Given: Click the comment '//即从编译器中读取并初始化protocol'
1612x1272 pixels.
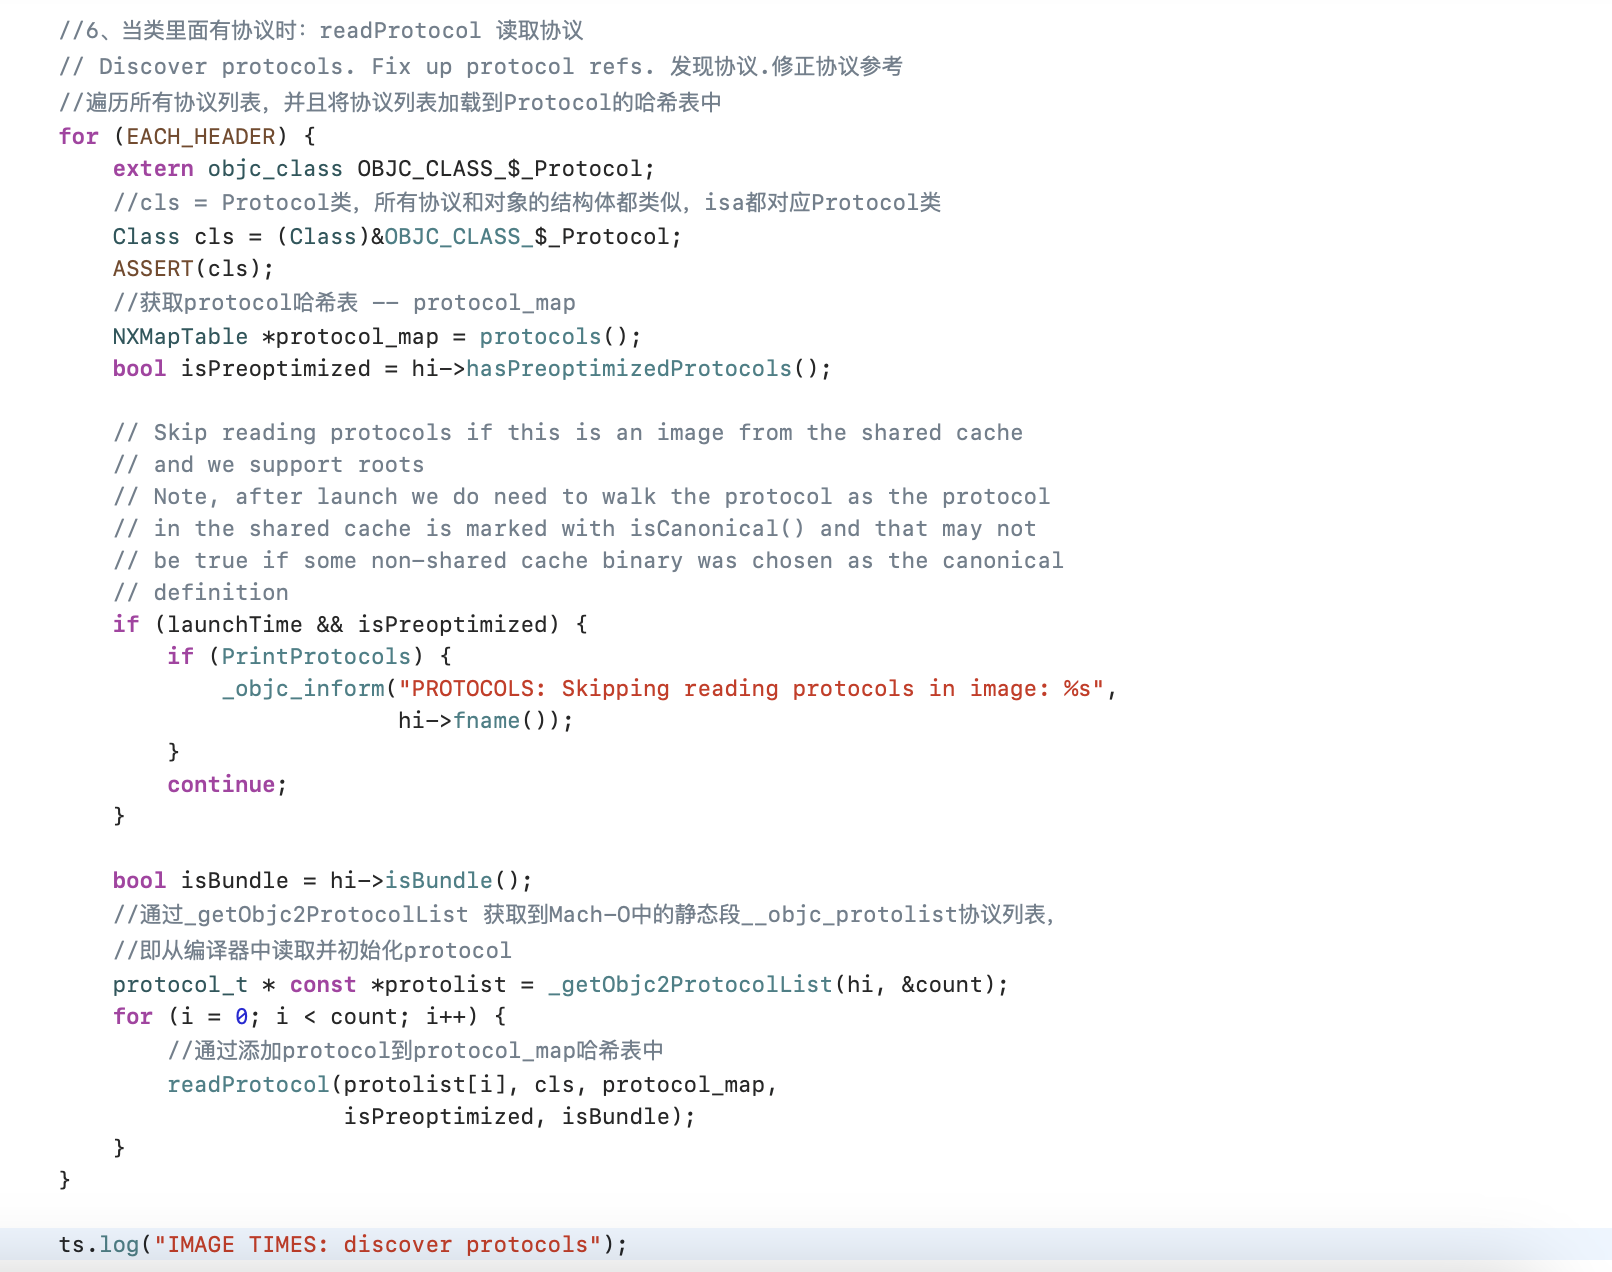Looking at the screenshot, I should [312, 950].
